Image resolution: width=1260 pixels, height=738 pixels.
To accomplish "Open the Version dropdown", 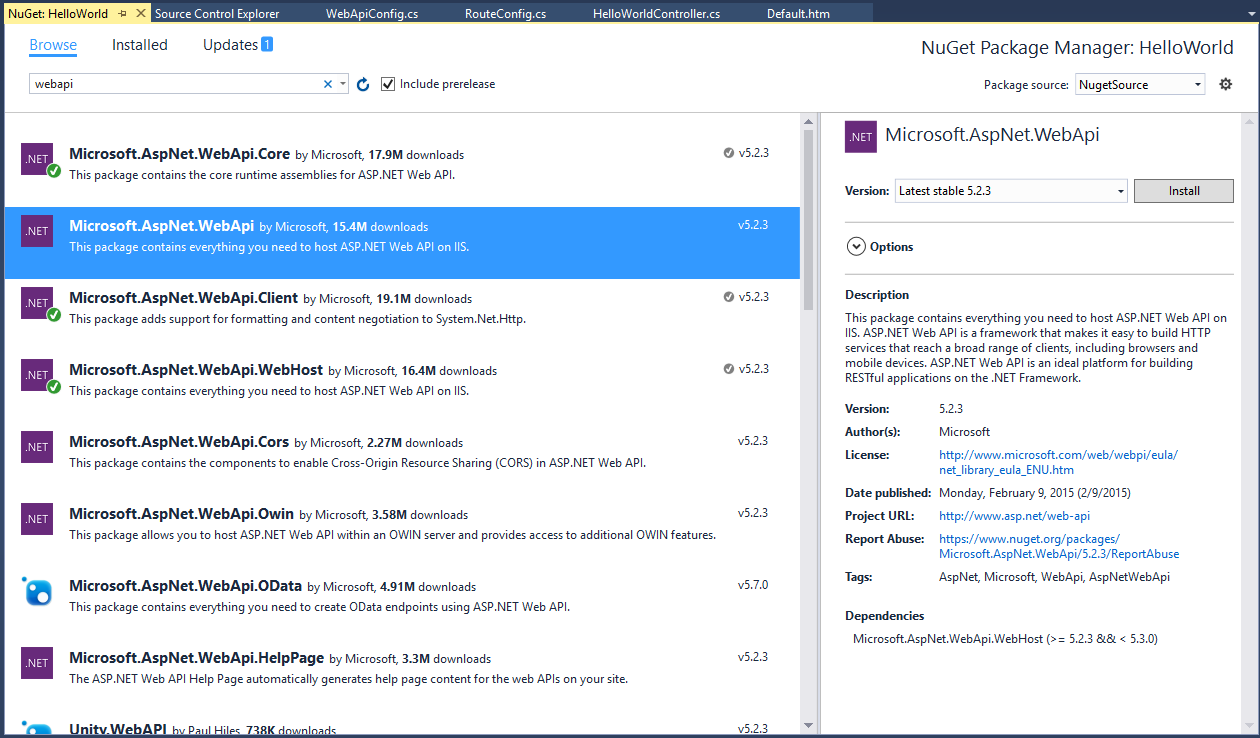I will (1119, 191).
